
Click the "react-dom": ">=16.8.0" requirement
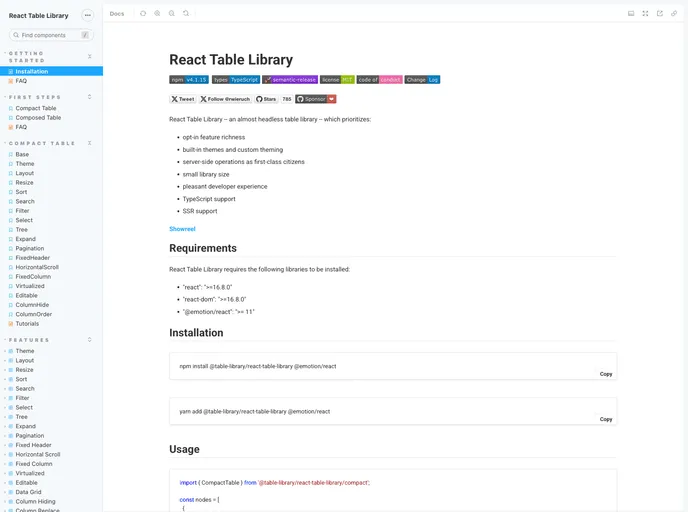pos(215,299)
